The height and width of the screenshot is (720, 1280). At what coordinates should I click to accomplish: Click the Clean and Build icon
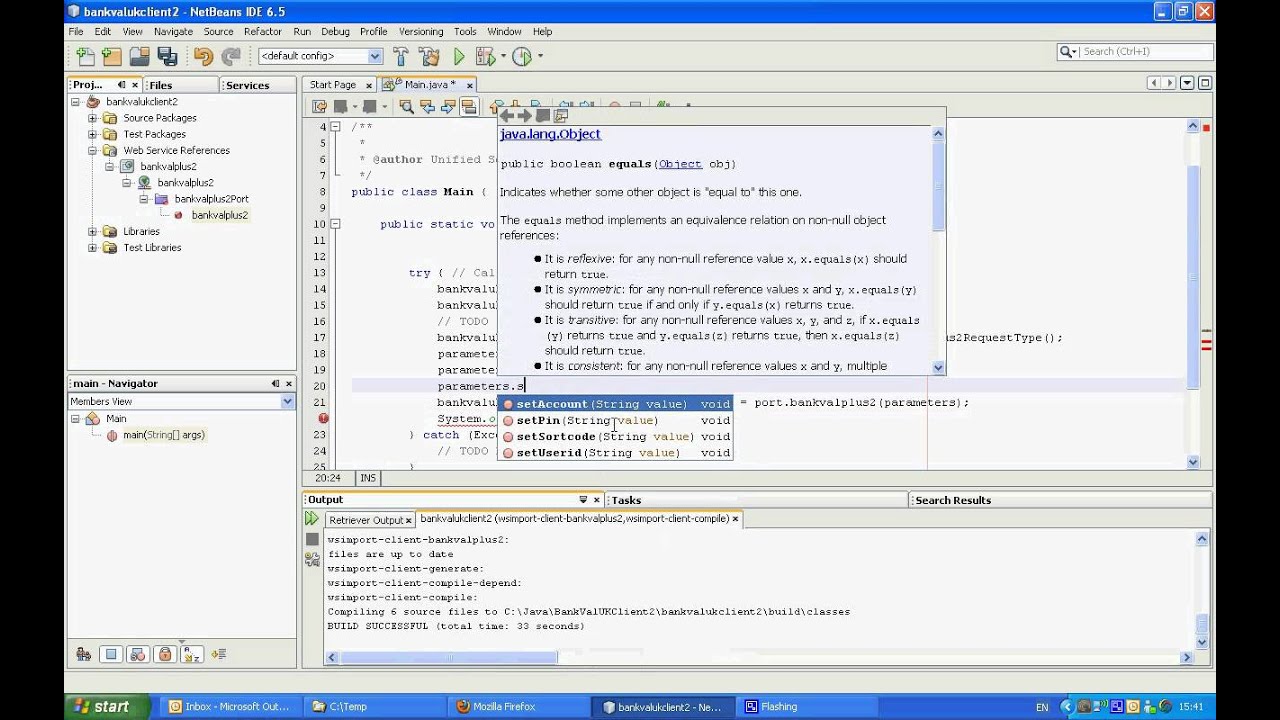coord(429,57)
